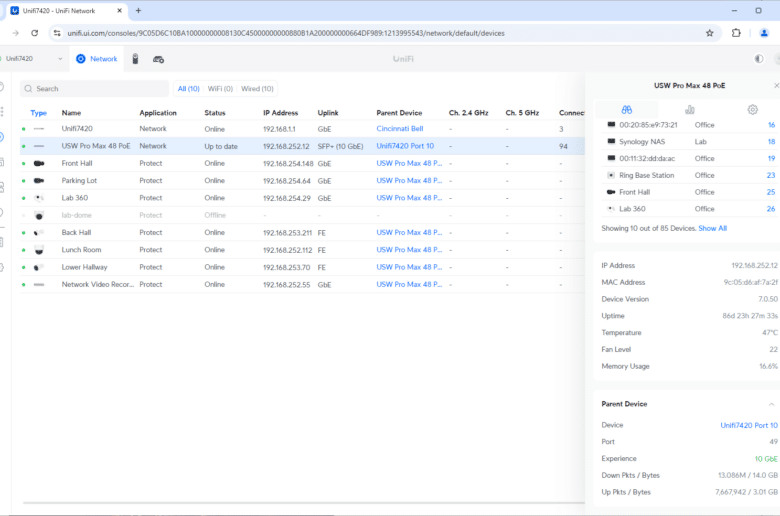This screenshot has width=780, height=516.
Task: Close the Unifi7420 browser tab
Action: tap(119, 10)
